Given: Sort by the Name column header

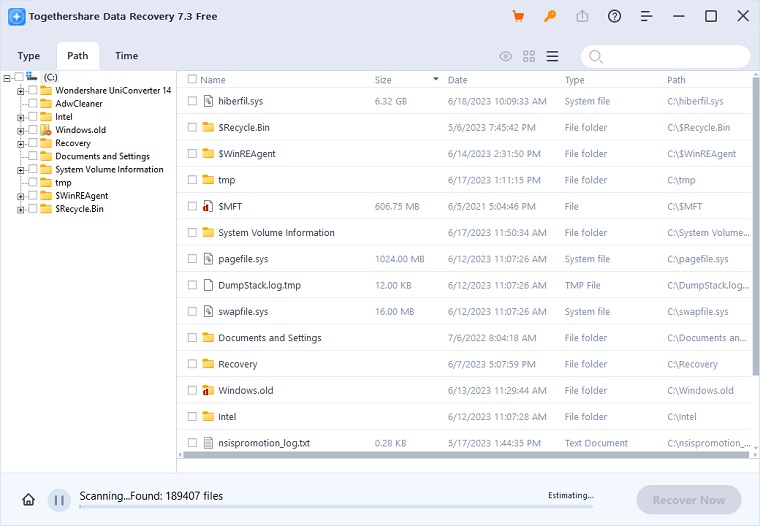Looking at the screenshot, I should coord(213,80).
